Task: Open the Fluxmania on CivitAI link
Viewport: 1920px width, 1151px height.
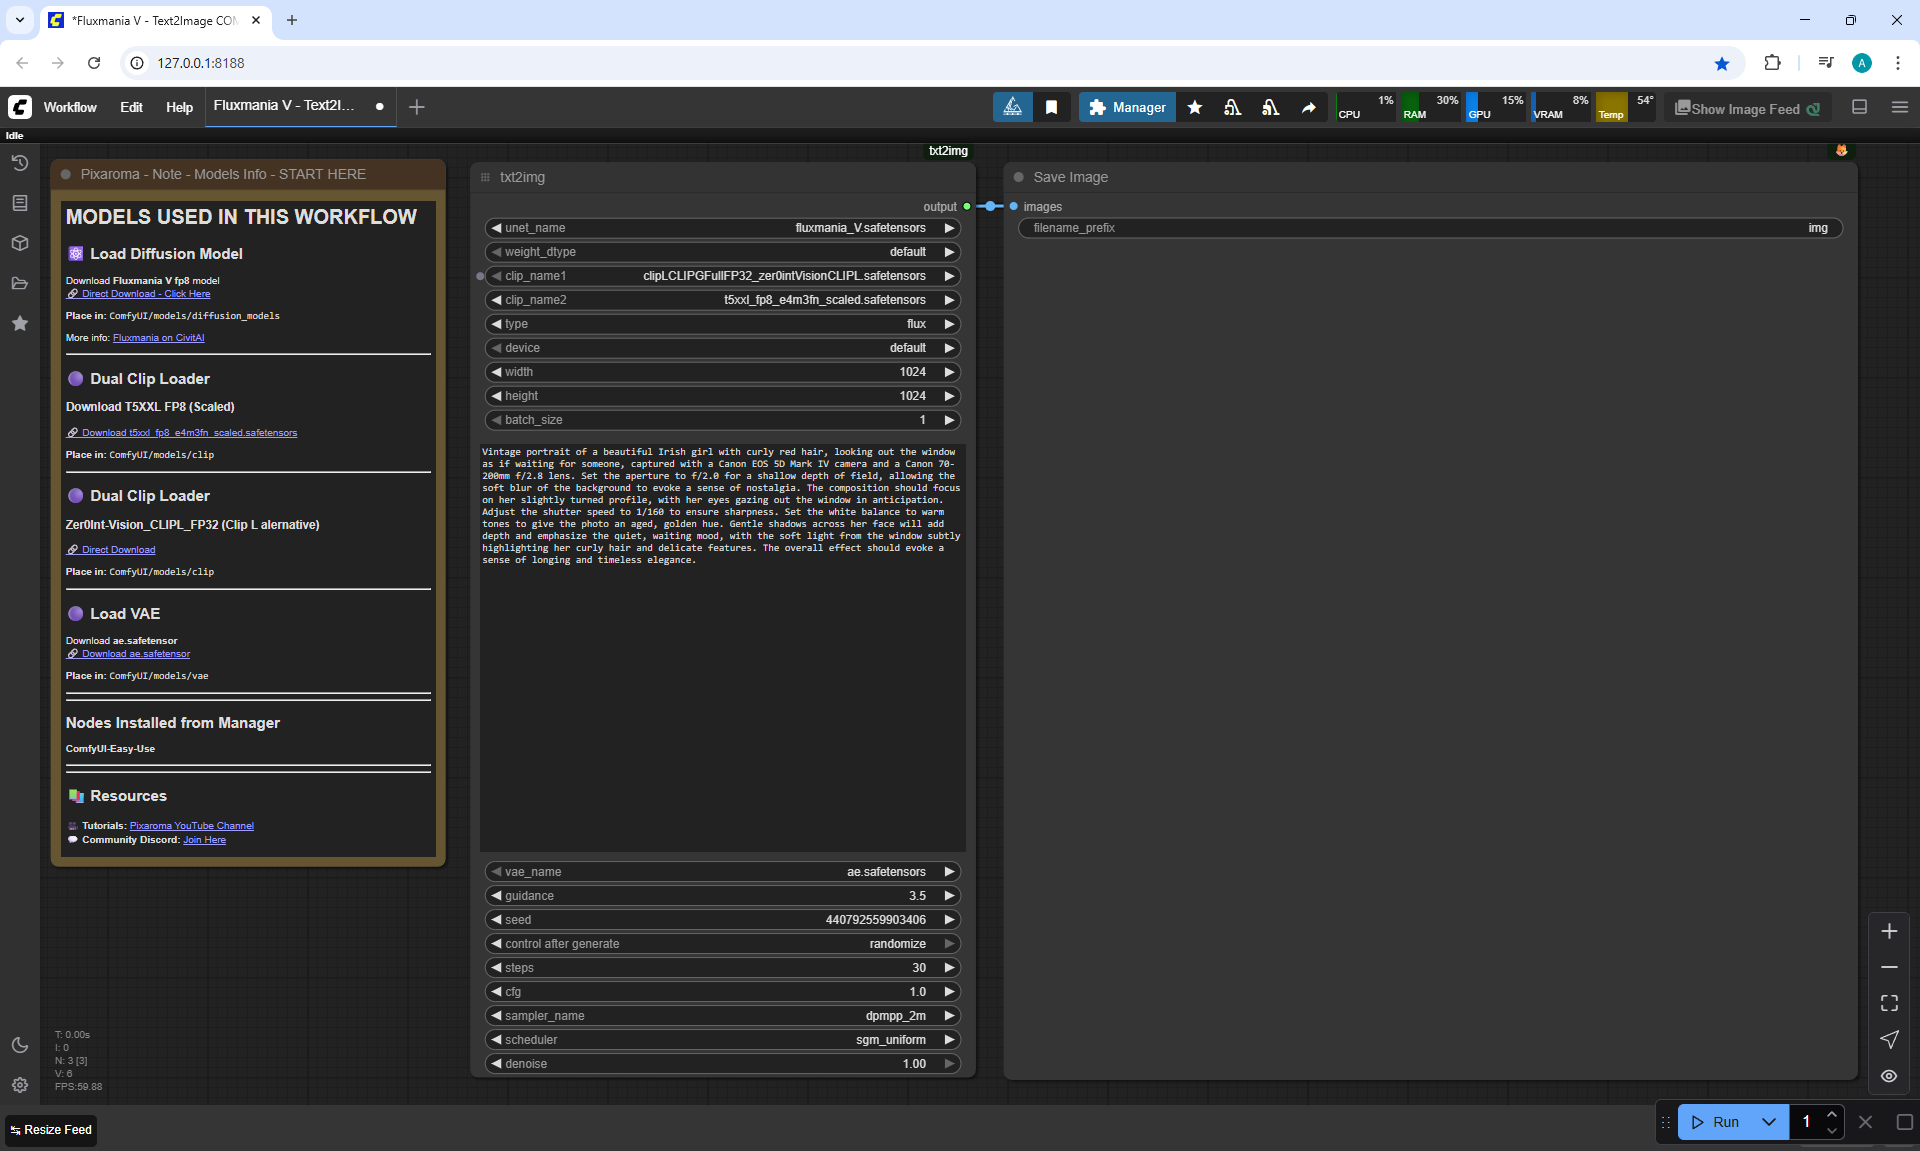Action: click(x=158, y=338)
